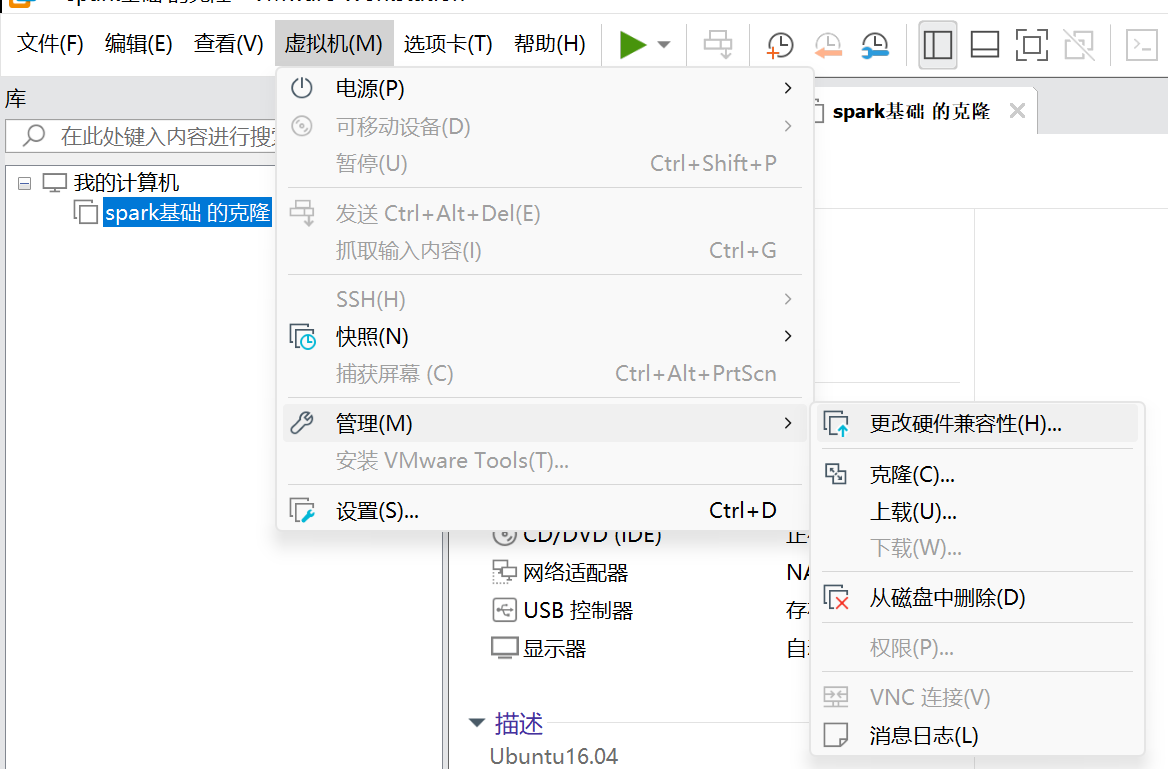Click the snapshot icon next to 快照(N)
1168x769 pixels.
click(x=302, y=337)
